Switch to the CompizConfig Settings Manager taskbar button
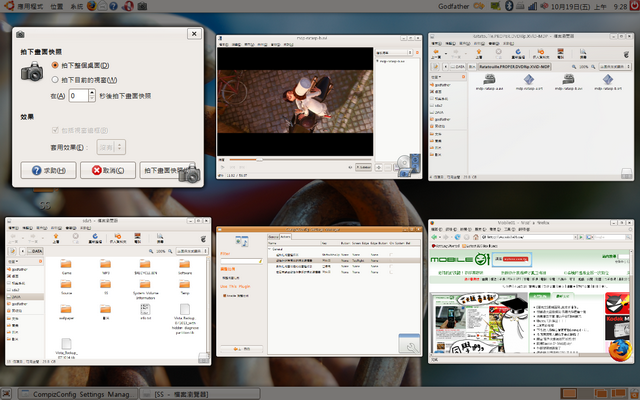Viewport: 640px width, 400px height. [78, 394]
